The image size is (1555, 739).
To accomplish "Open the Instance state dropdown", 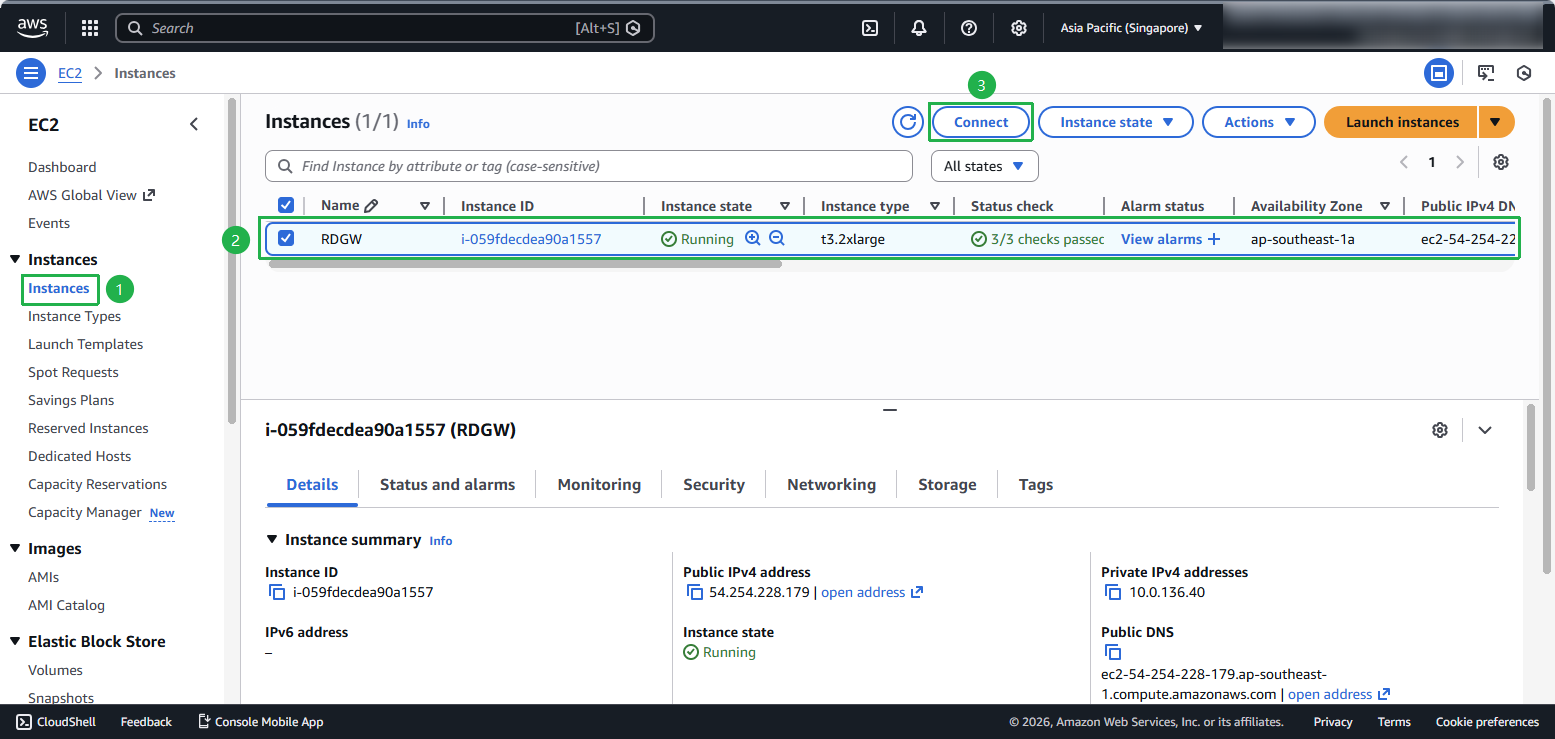I will coord(1115,122).
